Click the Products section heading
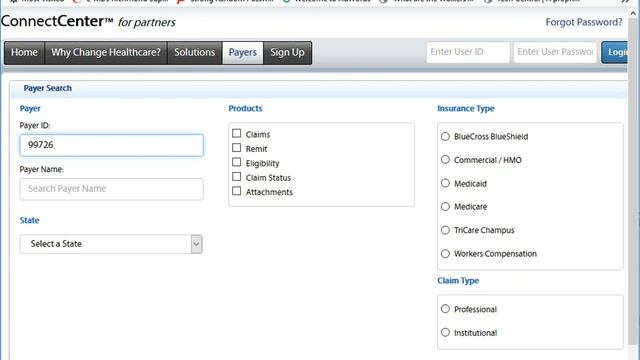 click(x=245, y=109)
